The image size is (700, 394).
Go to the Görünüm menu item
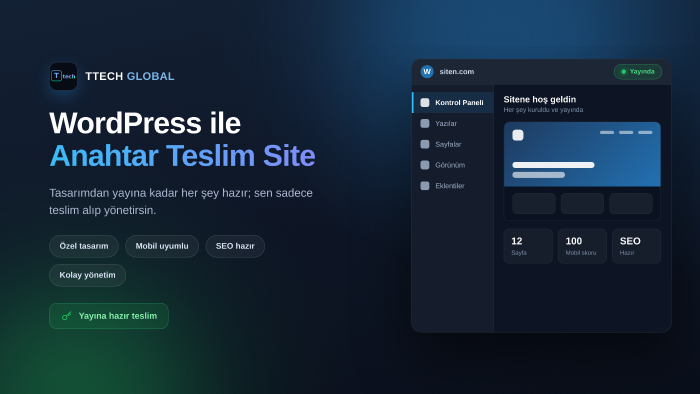tap(453, 165)
